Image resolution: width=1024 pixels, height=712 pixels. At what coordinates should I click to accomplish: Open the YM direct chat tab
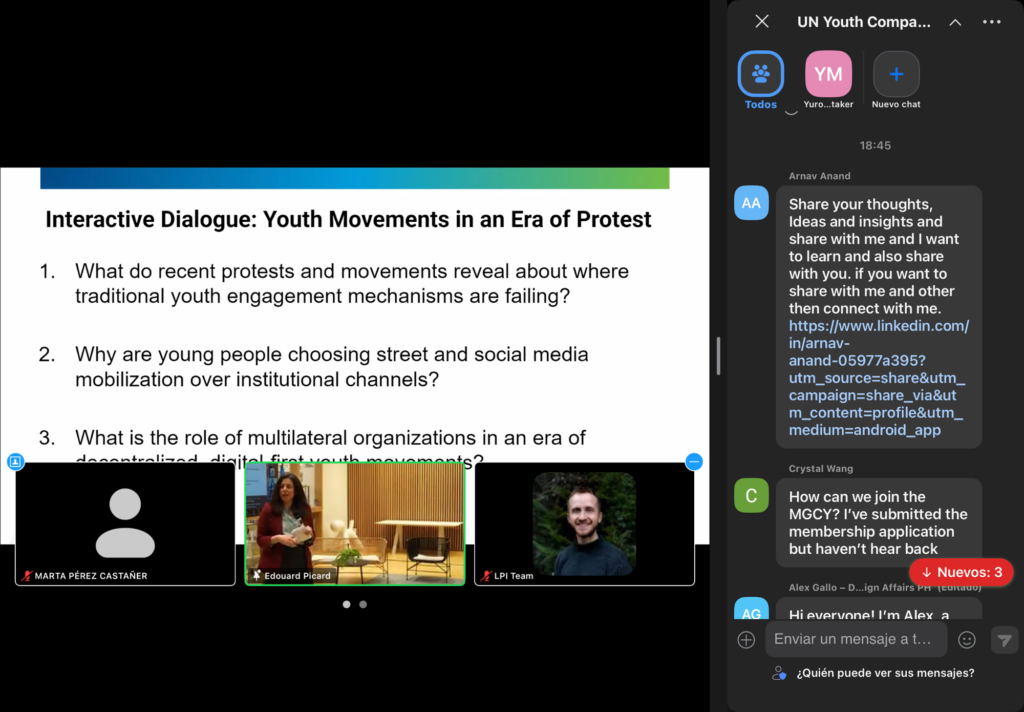(828, 74)
